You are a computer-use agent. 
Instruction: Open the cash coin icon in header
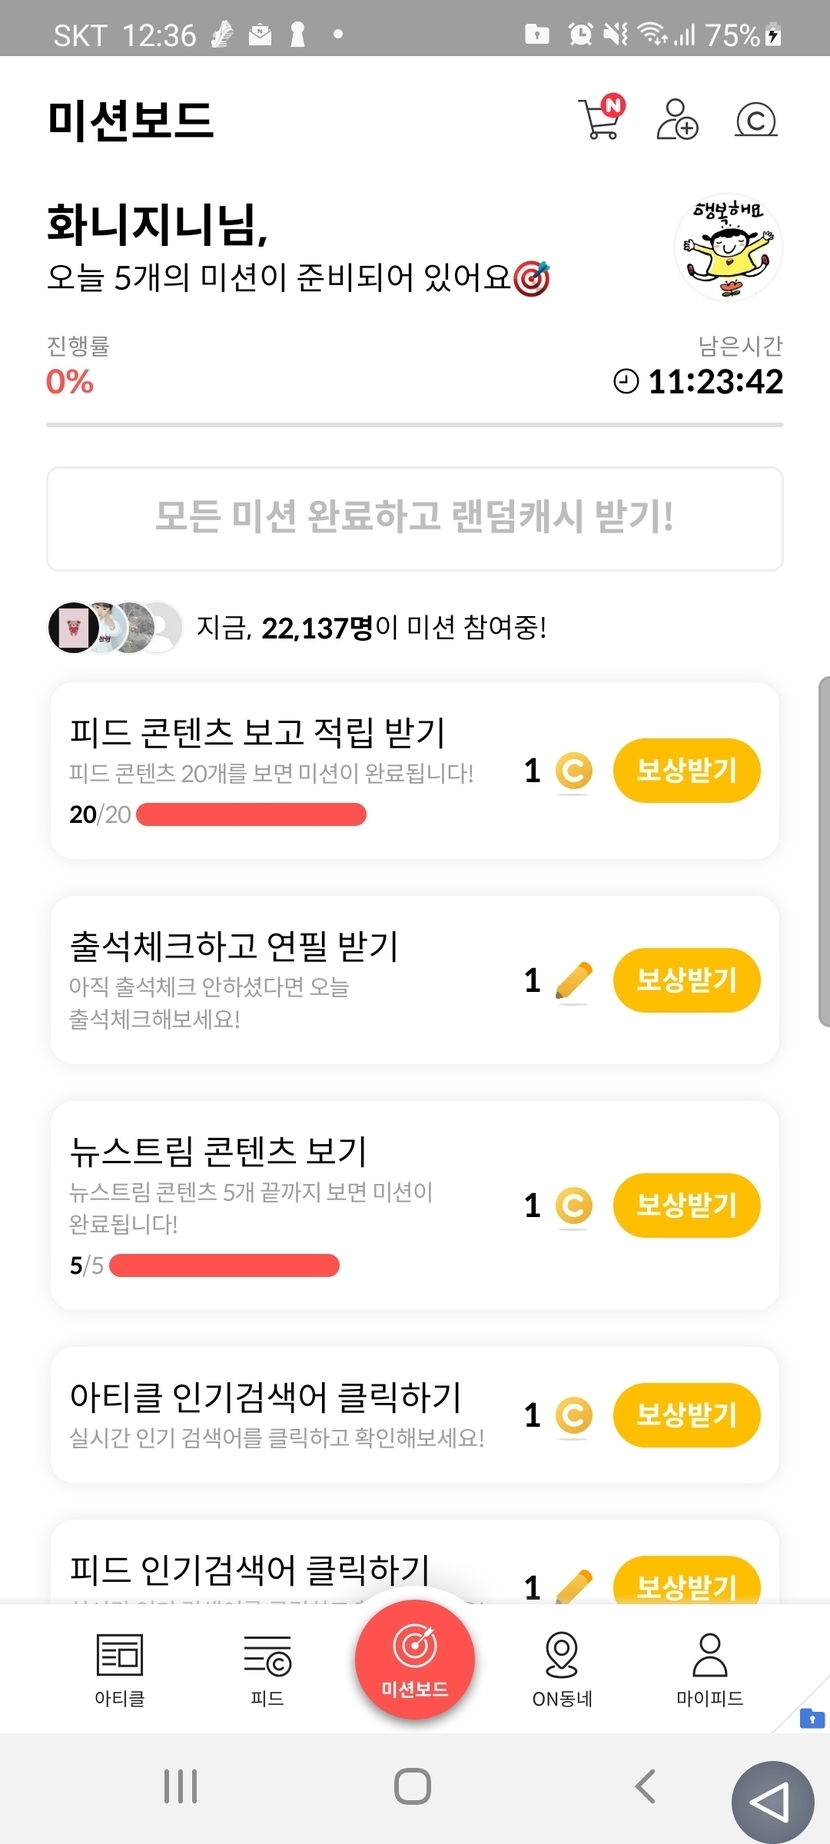pyautogui.click(x=756, y=120)
